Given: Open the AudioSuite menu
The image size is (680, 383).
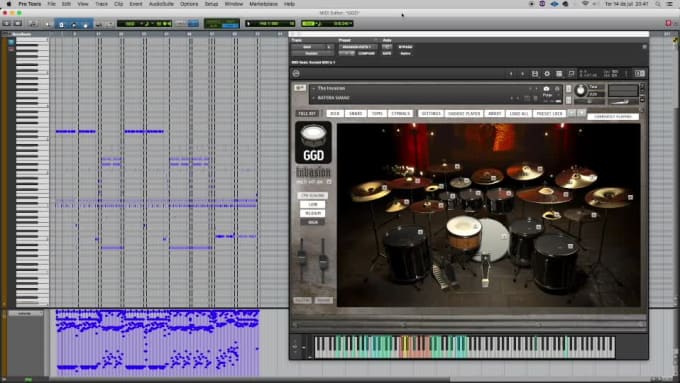Looking at the screenshot, I should [161, 4].
